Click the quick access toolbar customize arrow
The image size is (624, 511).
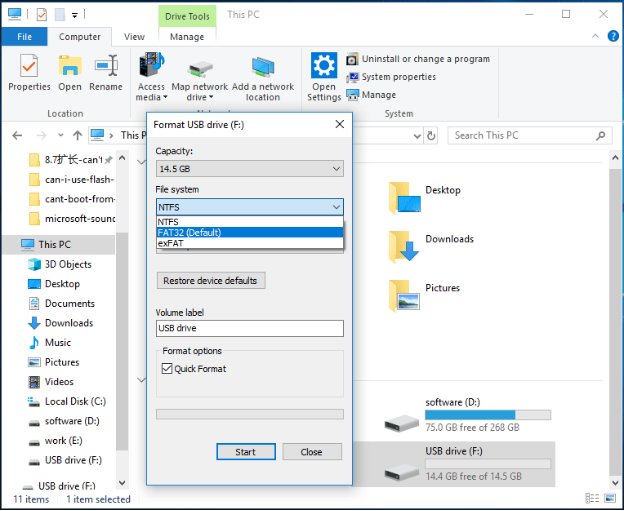74,15
